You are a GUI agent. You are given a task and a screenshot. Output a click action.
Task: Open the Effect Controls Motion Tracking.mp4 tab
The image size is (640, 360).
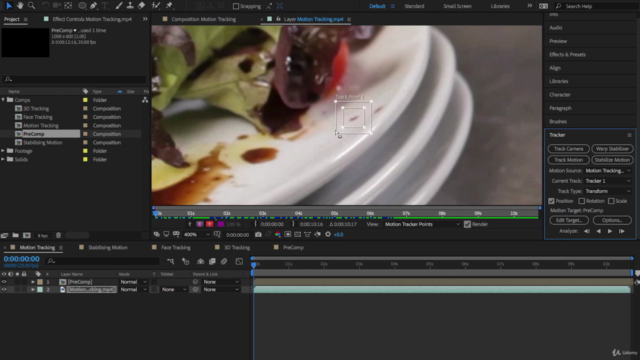pyautogui.click(x=92, y=19)
